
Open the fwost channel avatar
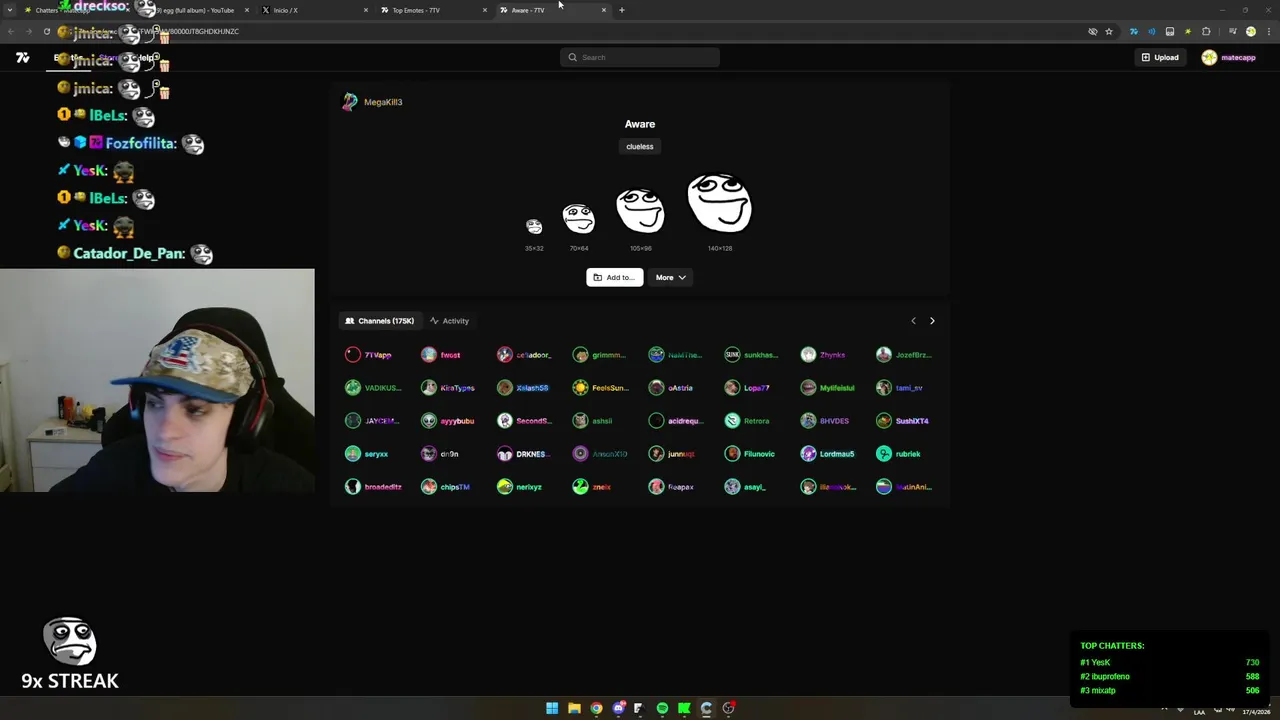point(429,355)
